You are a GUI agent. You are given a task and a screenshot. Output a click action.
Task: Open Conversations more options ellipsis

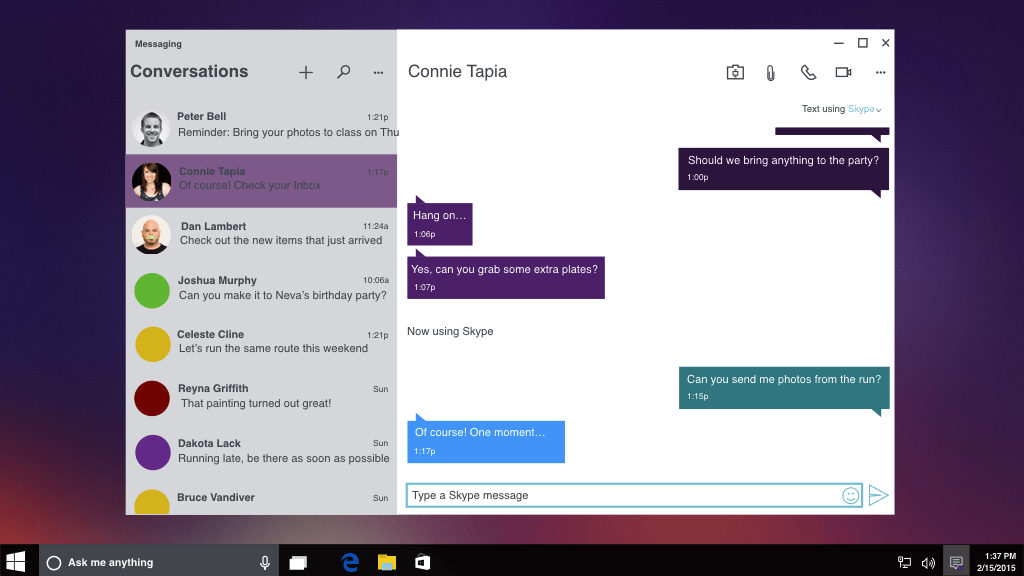click(x=378, y=72)
